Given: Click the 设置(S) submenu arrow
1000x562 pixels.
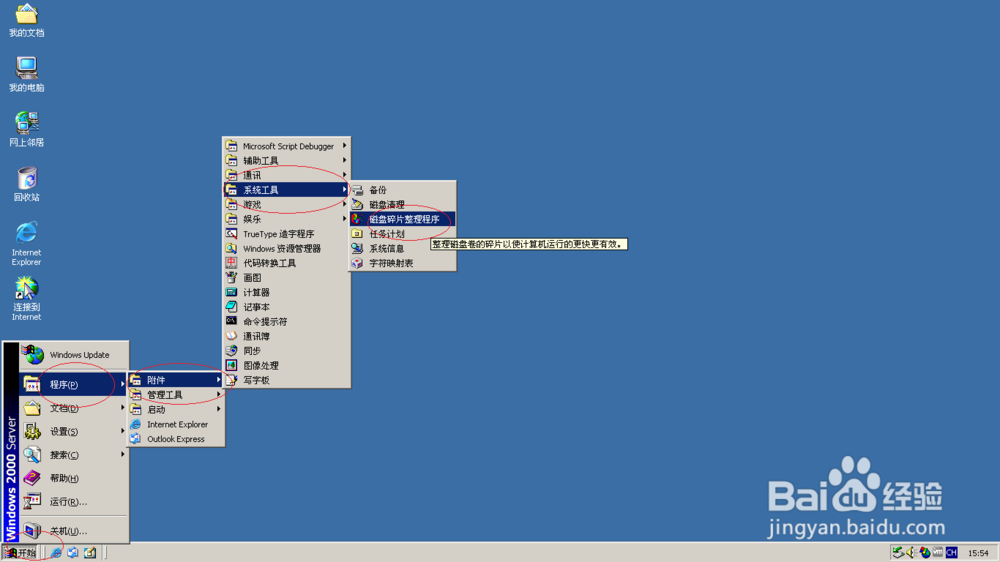Looking at the screenshot, I should pos(122,431).
